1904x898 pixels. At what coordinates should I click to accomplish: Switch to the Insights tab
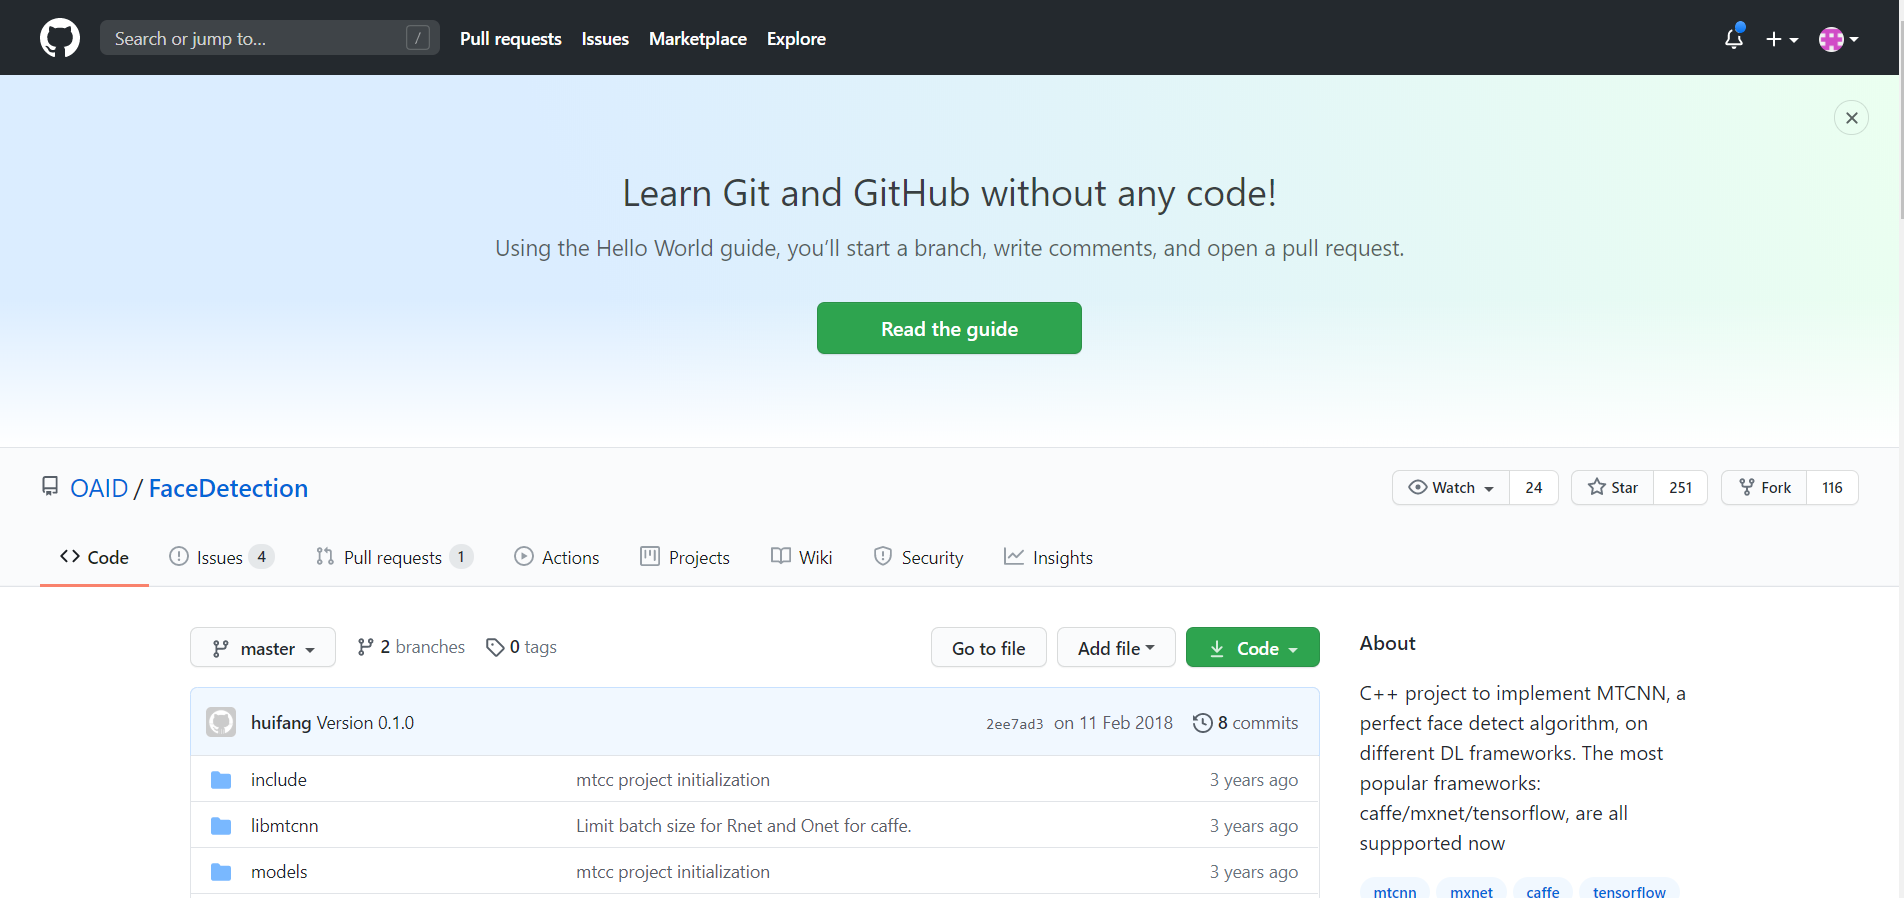coord(1048,557)
